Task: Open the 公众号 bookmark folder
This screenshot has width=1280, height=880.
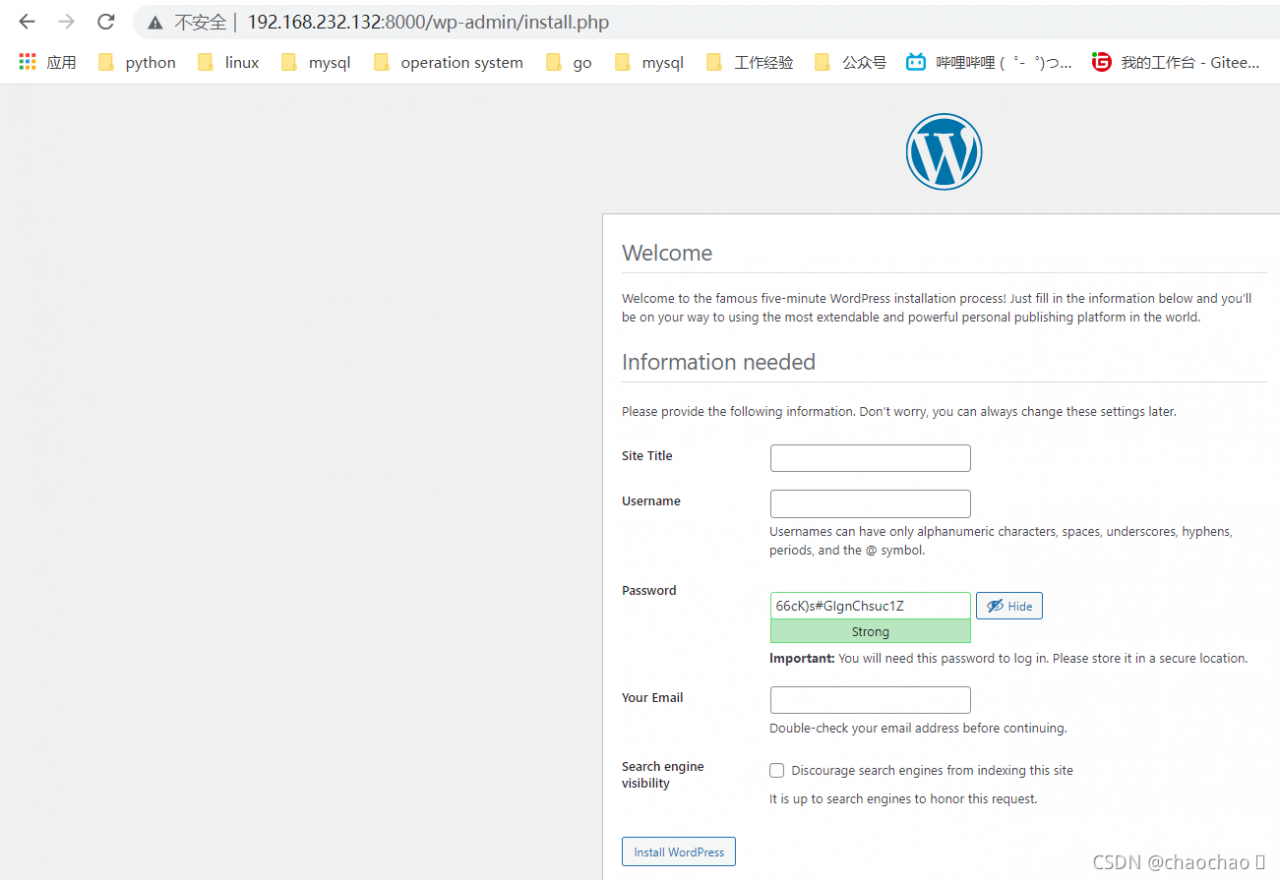Action: pos(850,62)
